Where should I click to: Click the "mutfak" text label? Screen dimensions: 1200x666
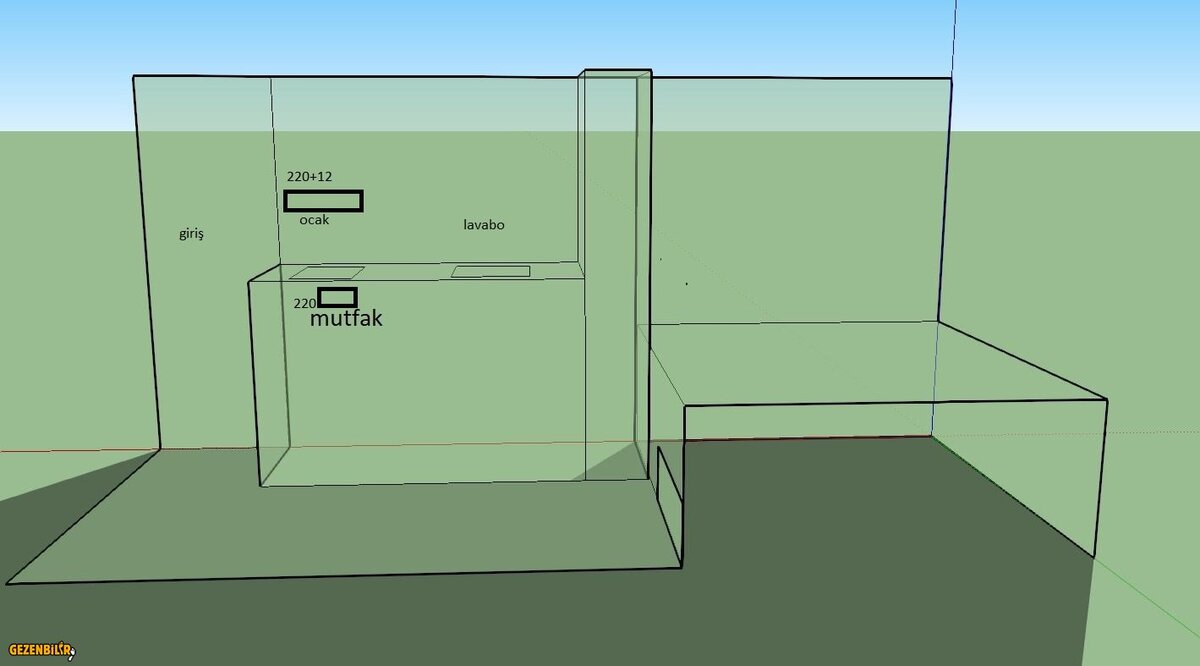tap(345, 319)
